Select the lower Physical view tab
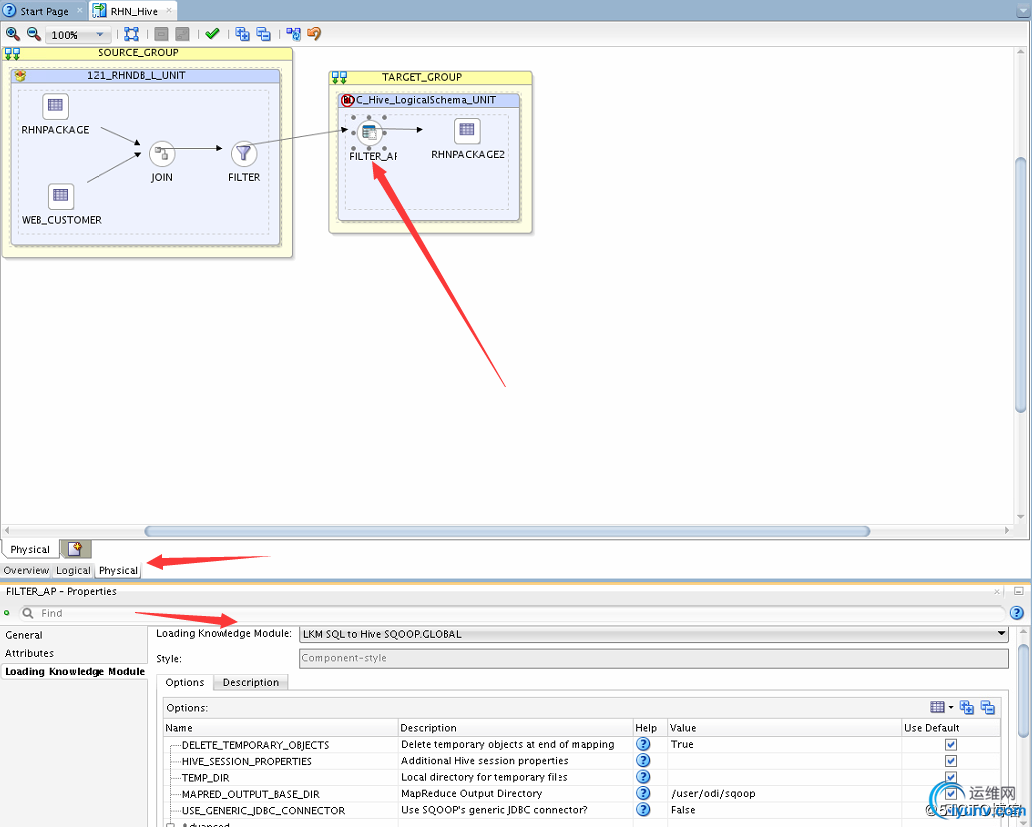Screen dimensions: 1032x827 118,570
